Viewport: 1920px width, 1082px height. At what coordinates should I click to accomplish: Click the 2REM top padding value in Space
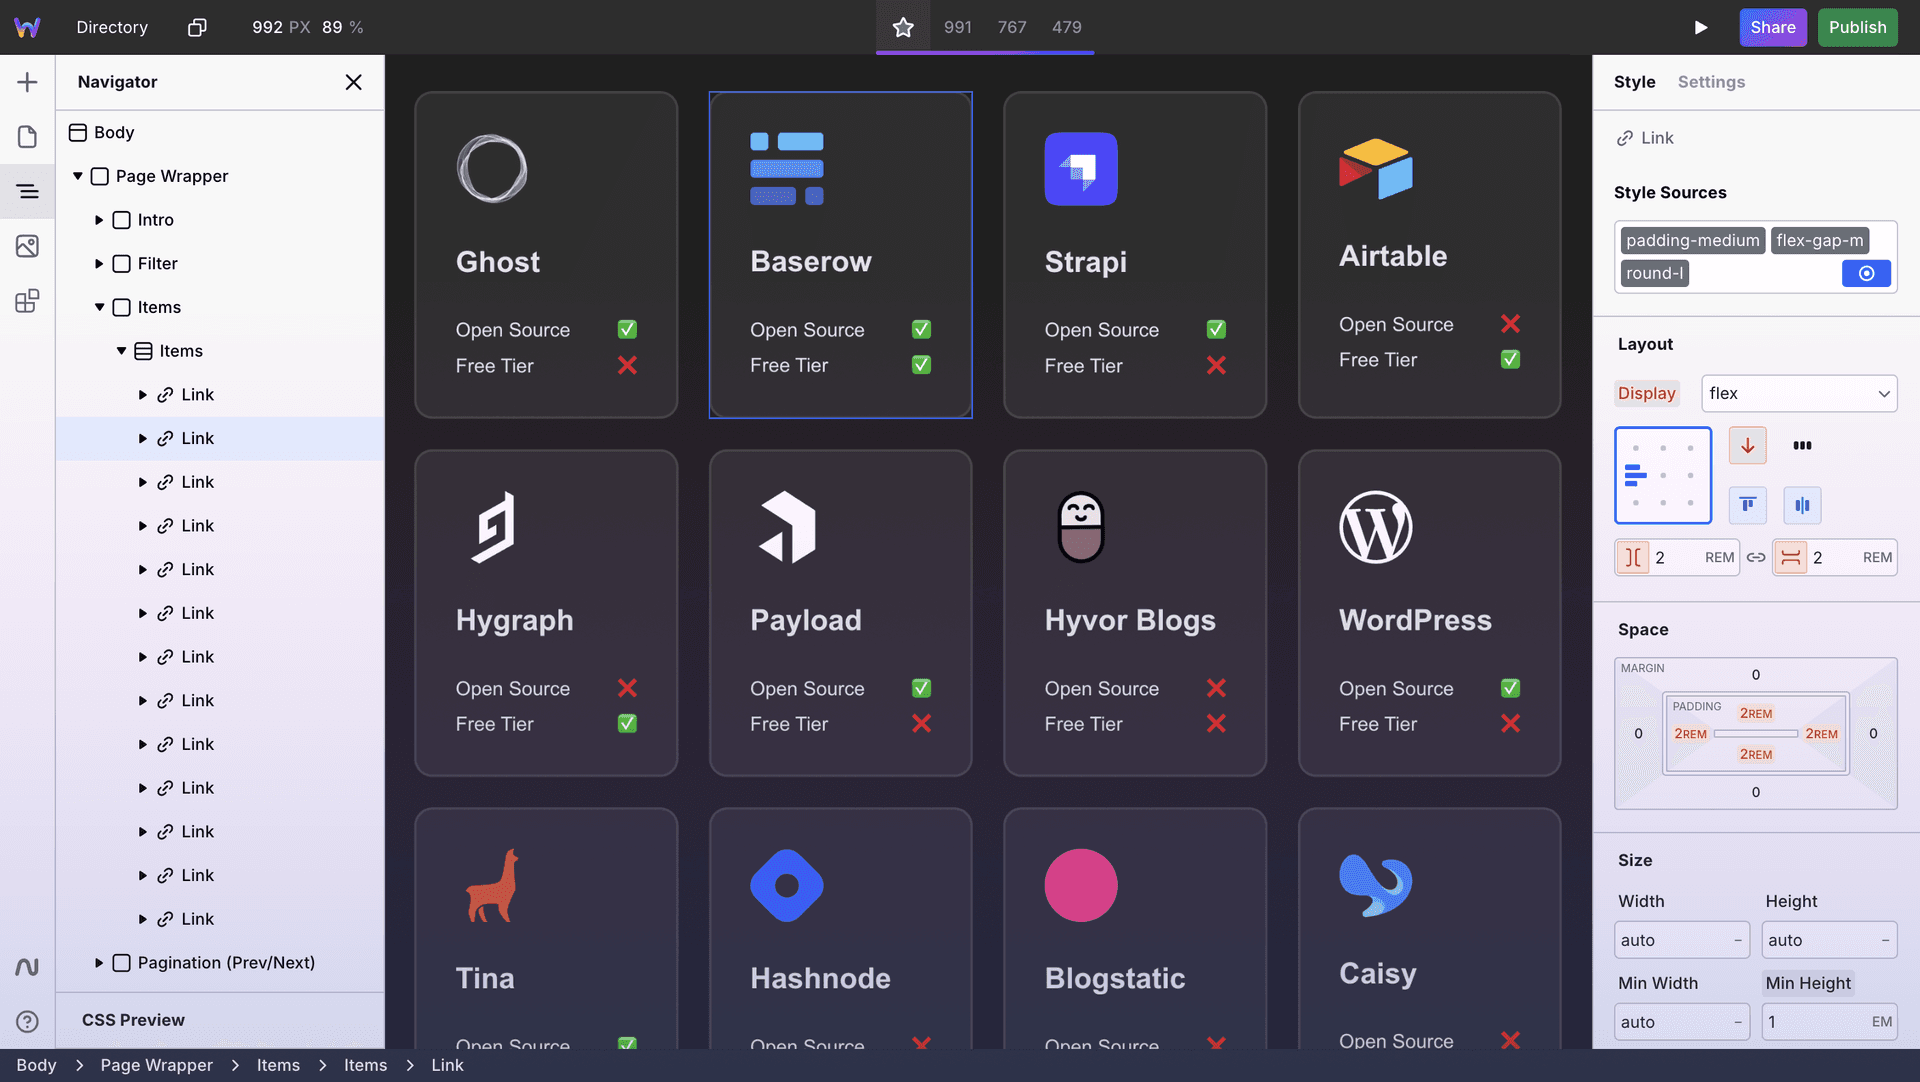pos(1755,713)
